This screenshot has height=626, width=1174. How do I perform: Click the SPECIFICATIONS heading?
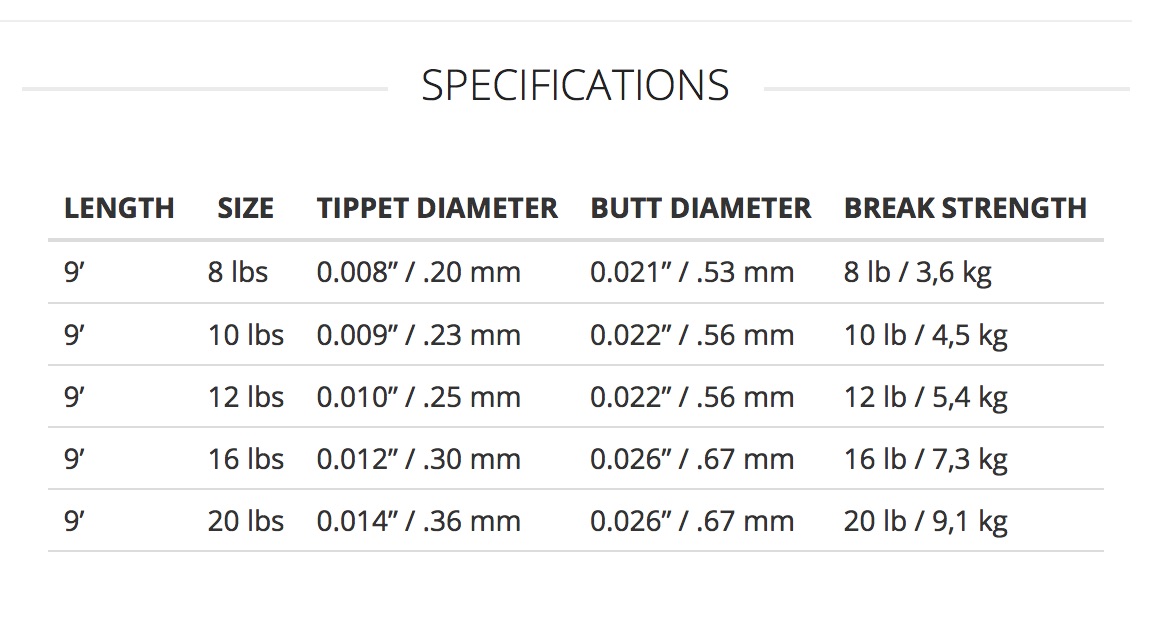(575, 85)
